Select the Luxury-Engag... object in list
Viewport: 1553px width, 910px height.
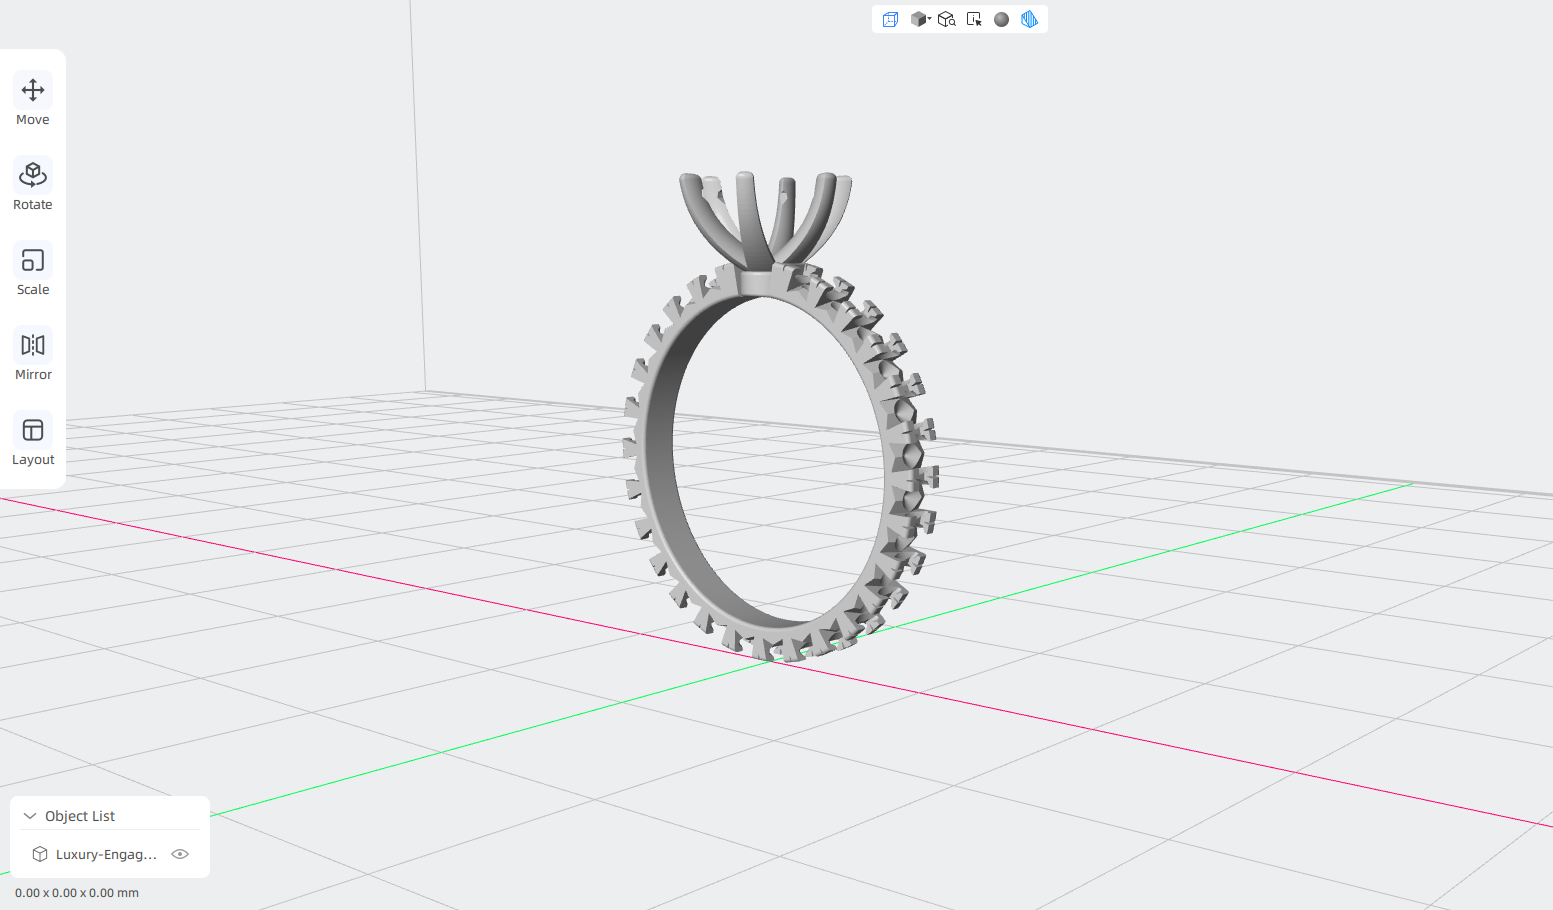coord(106,854)
